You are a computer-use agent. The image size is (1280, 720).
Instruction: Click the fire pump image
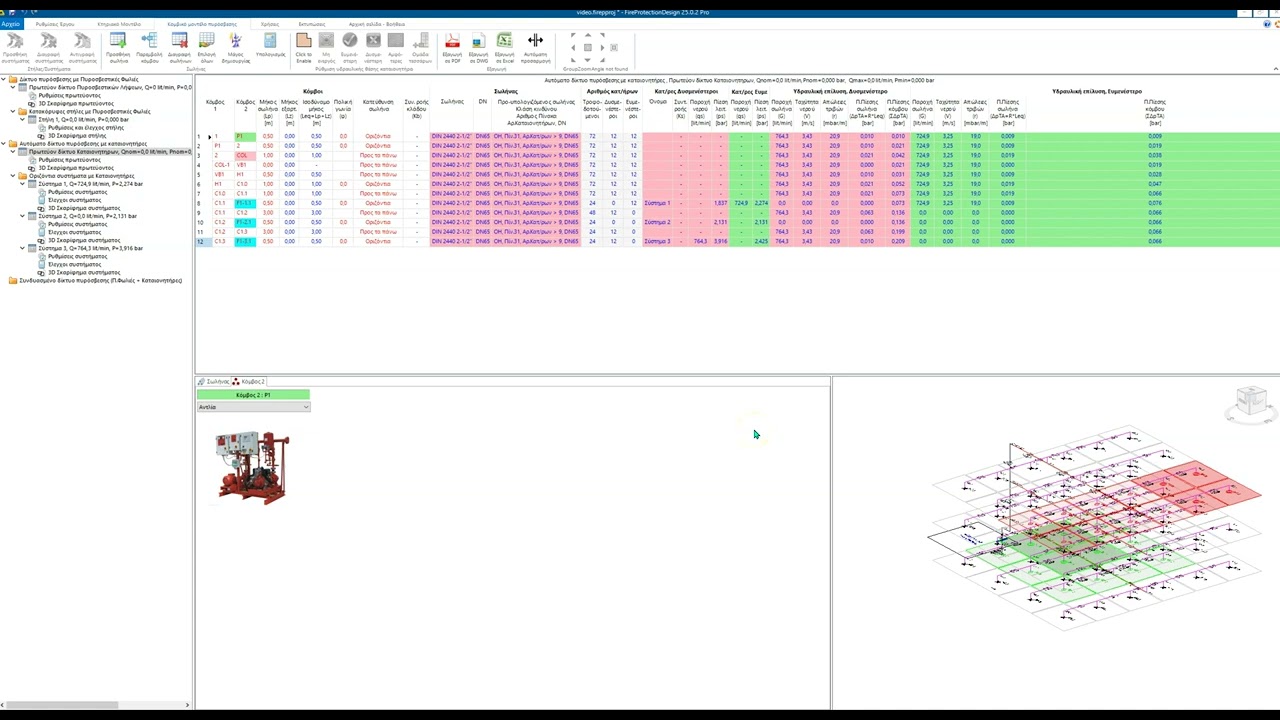click(253, 467)
